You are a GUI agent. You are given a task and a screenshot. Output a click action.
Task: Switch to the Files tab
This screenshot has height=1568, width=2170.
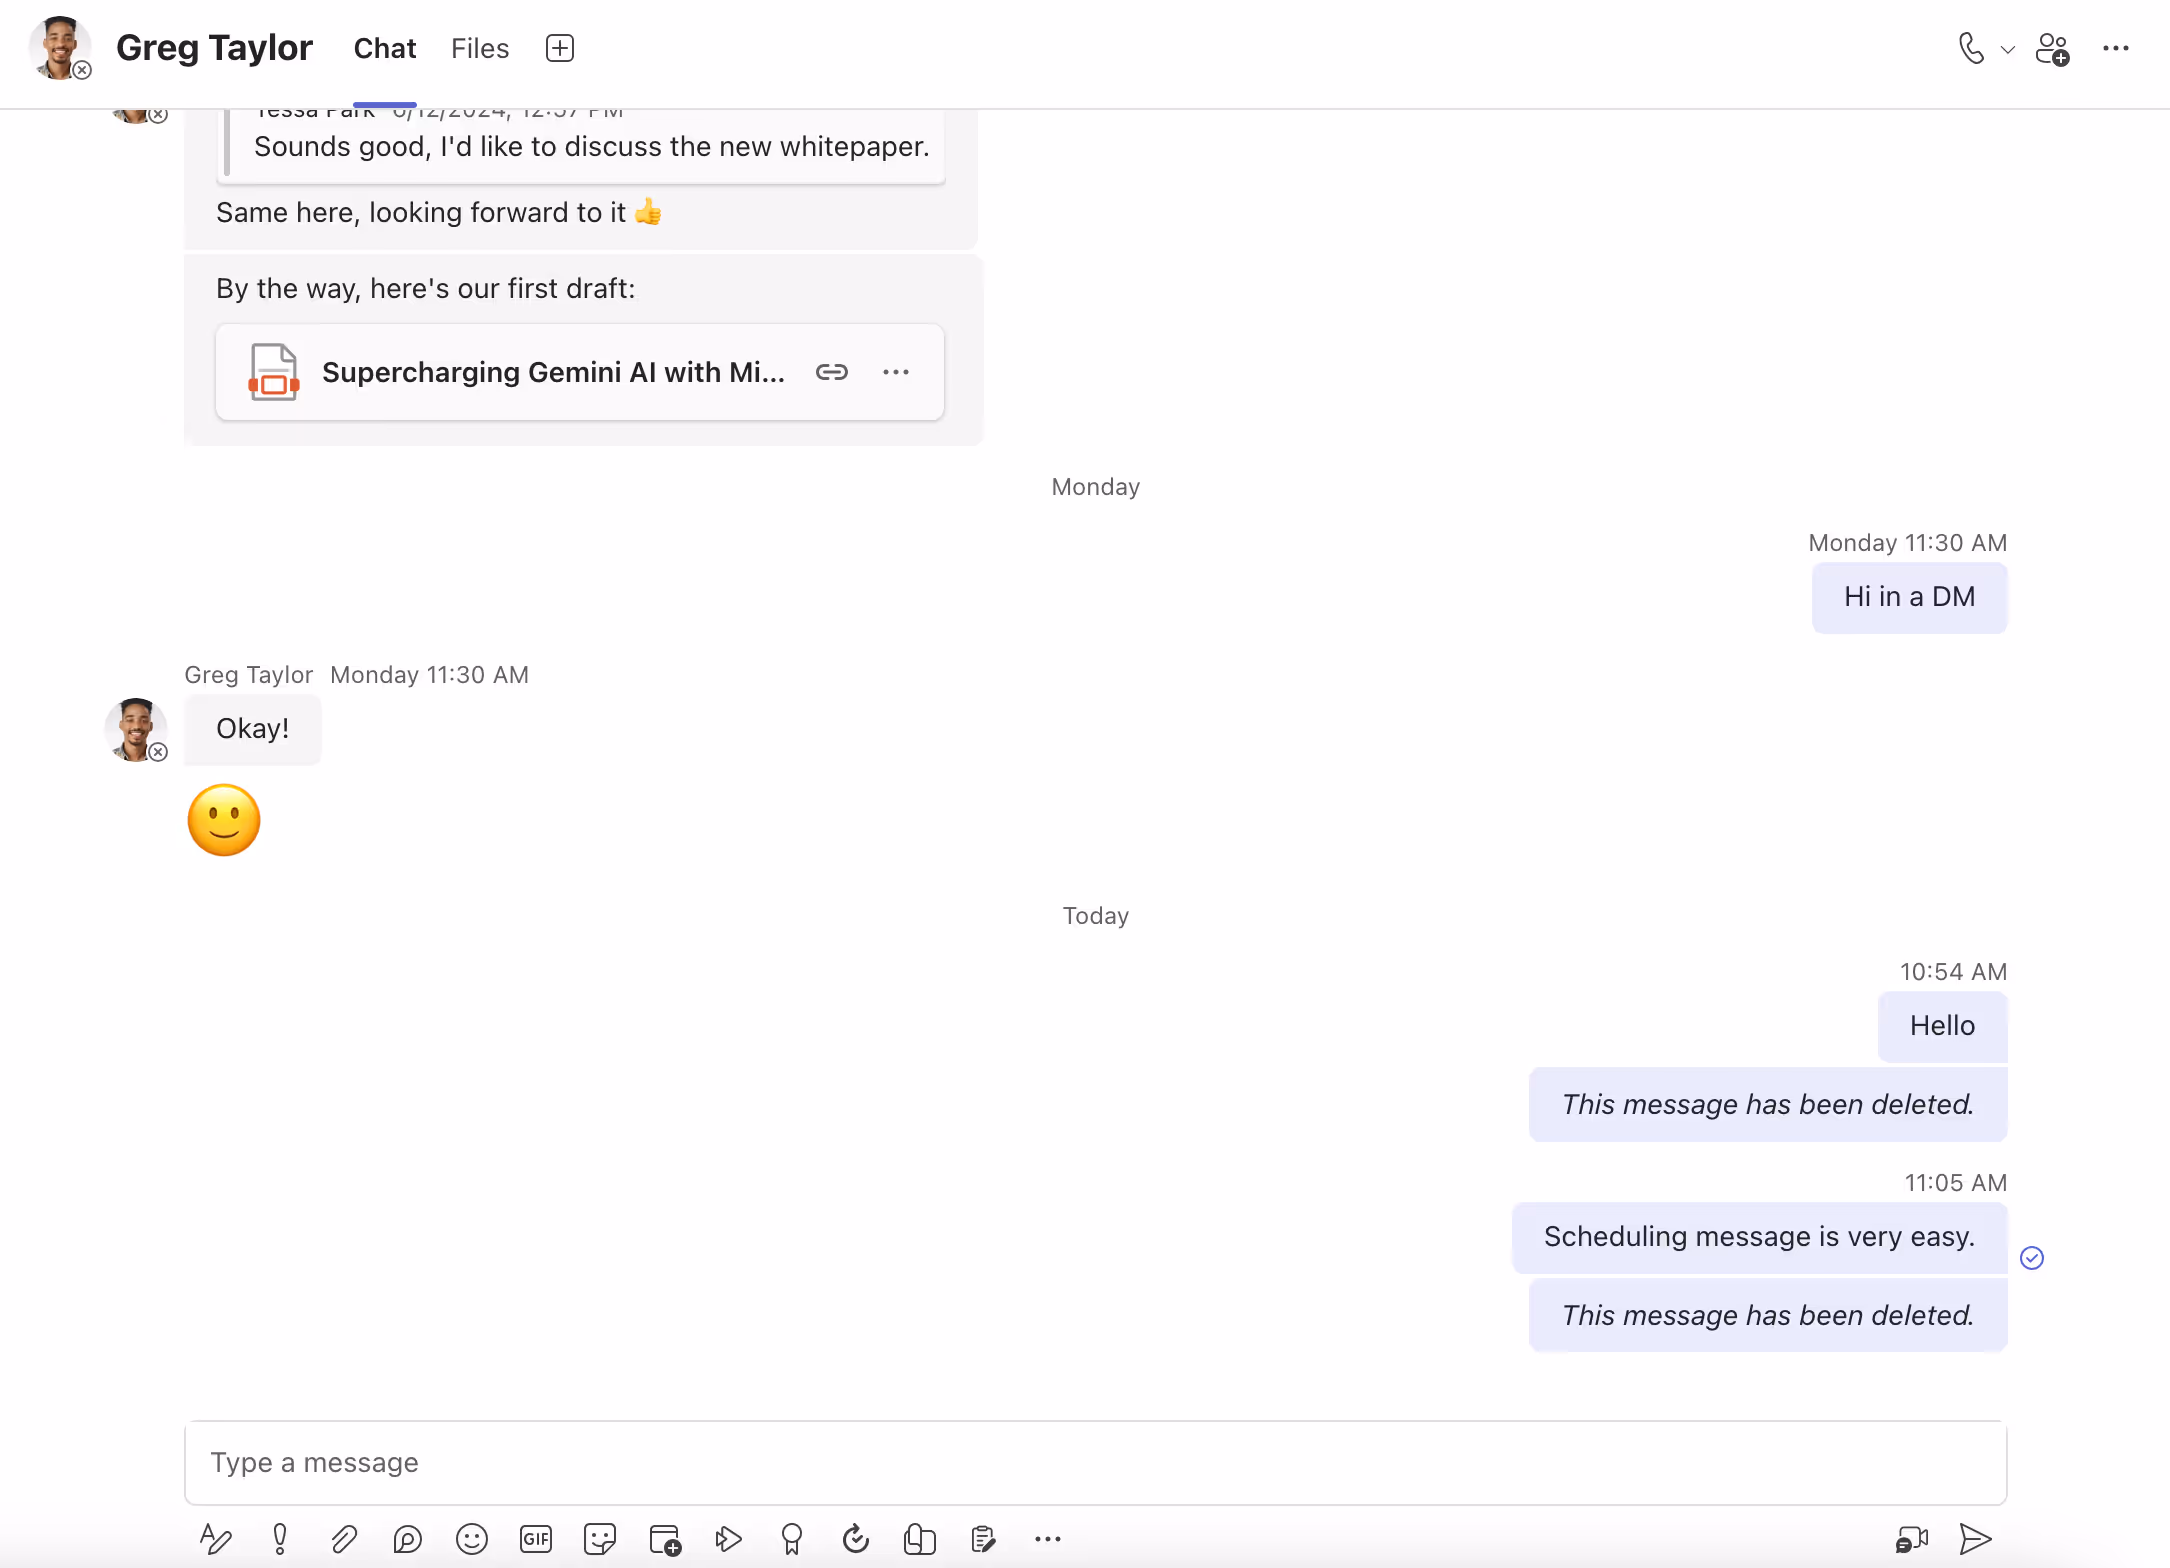pos(480,48)
